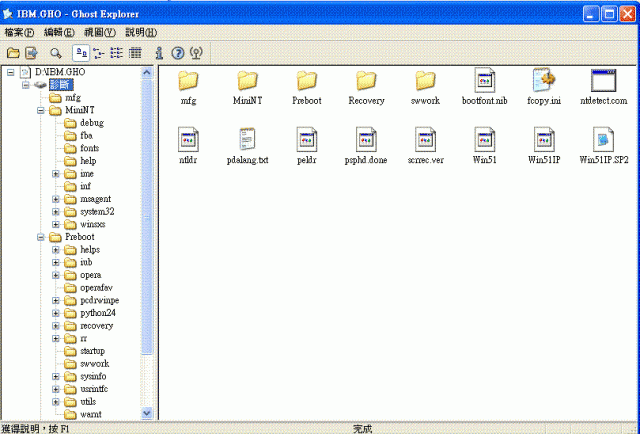Viewport: 640px width, 434px height.
Task: Select the MiniNT folder in file pane
Action: point(247,87)
